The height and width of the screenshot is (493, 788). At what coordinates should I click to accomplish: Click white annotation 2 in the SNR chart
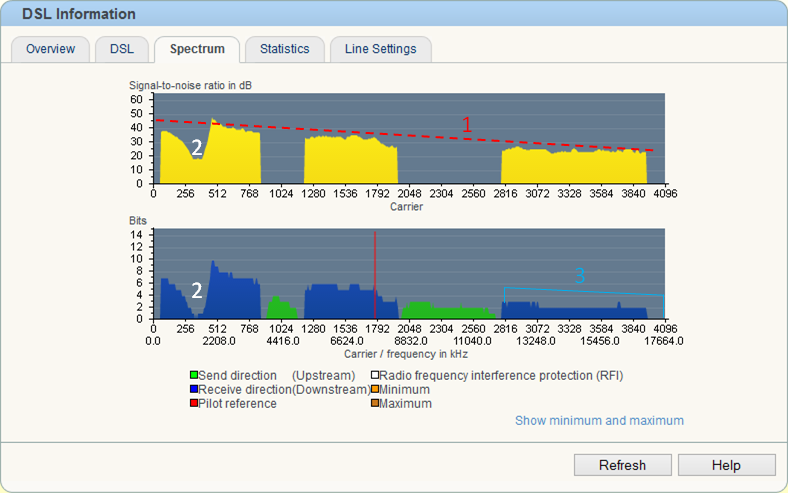[197, 148]
